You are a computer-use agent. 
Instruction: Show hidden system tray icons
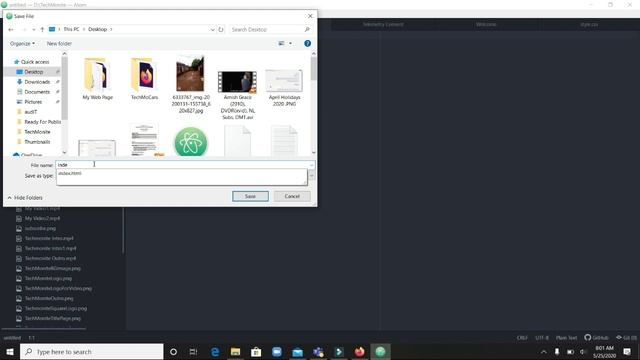point(544,351)
